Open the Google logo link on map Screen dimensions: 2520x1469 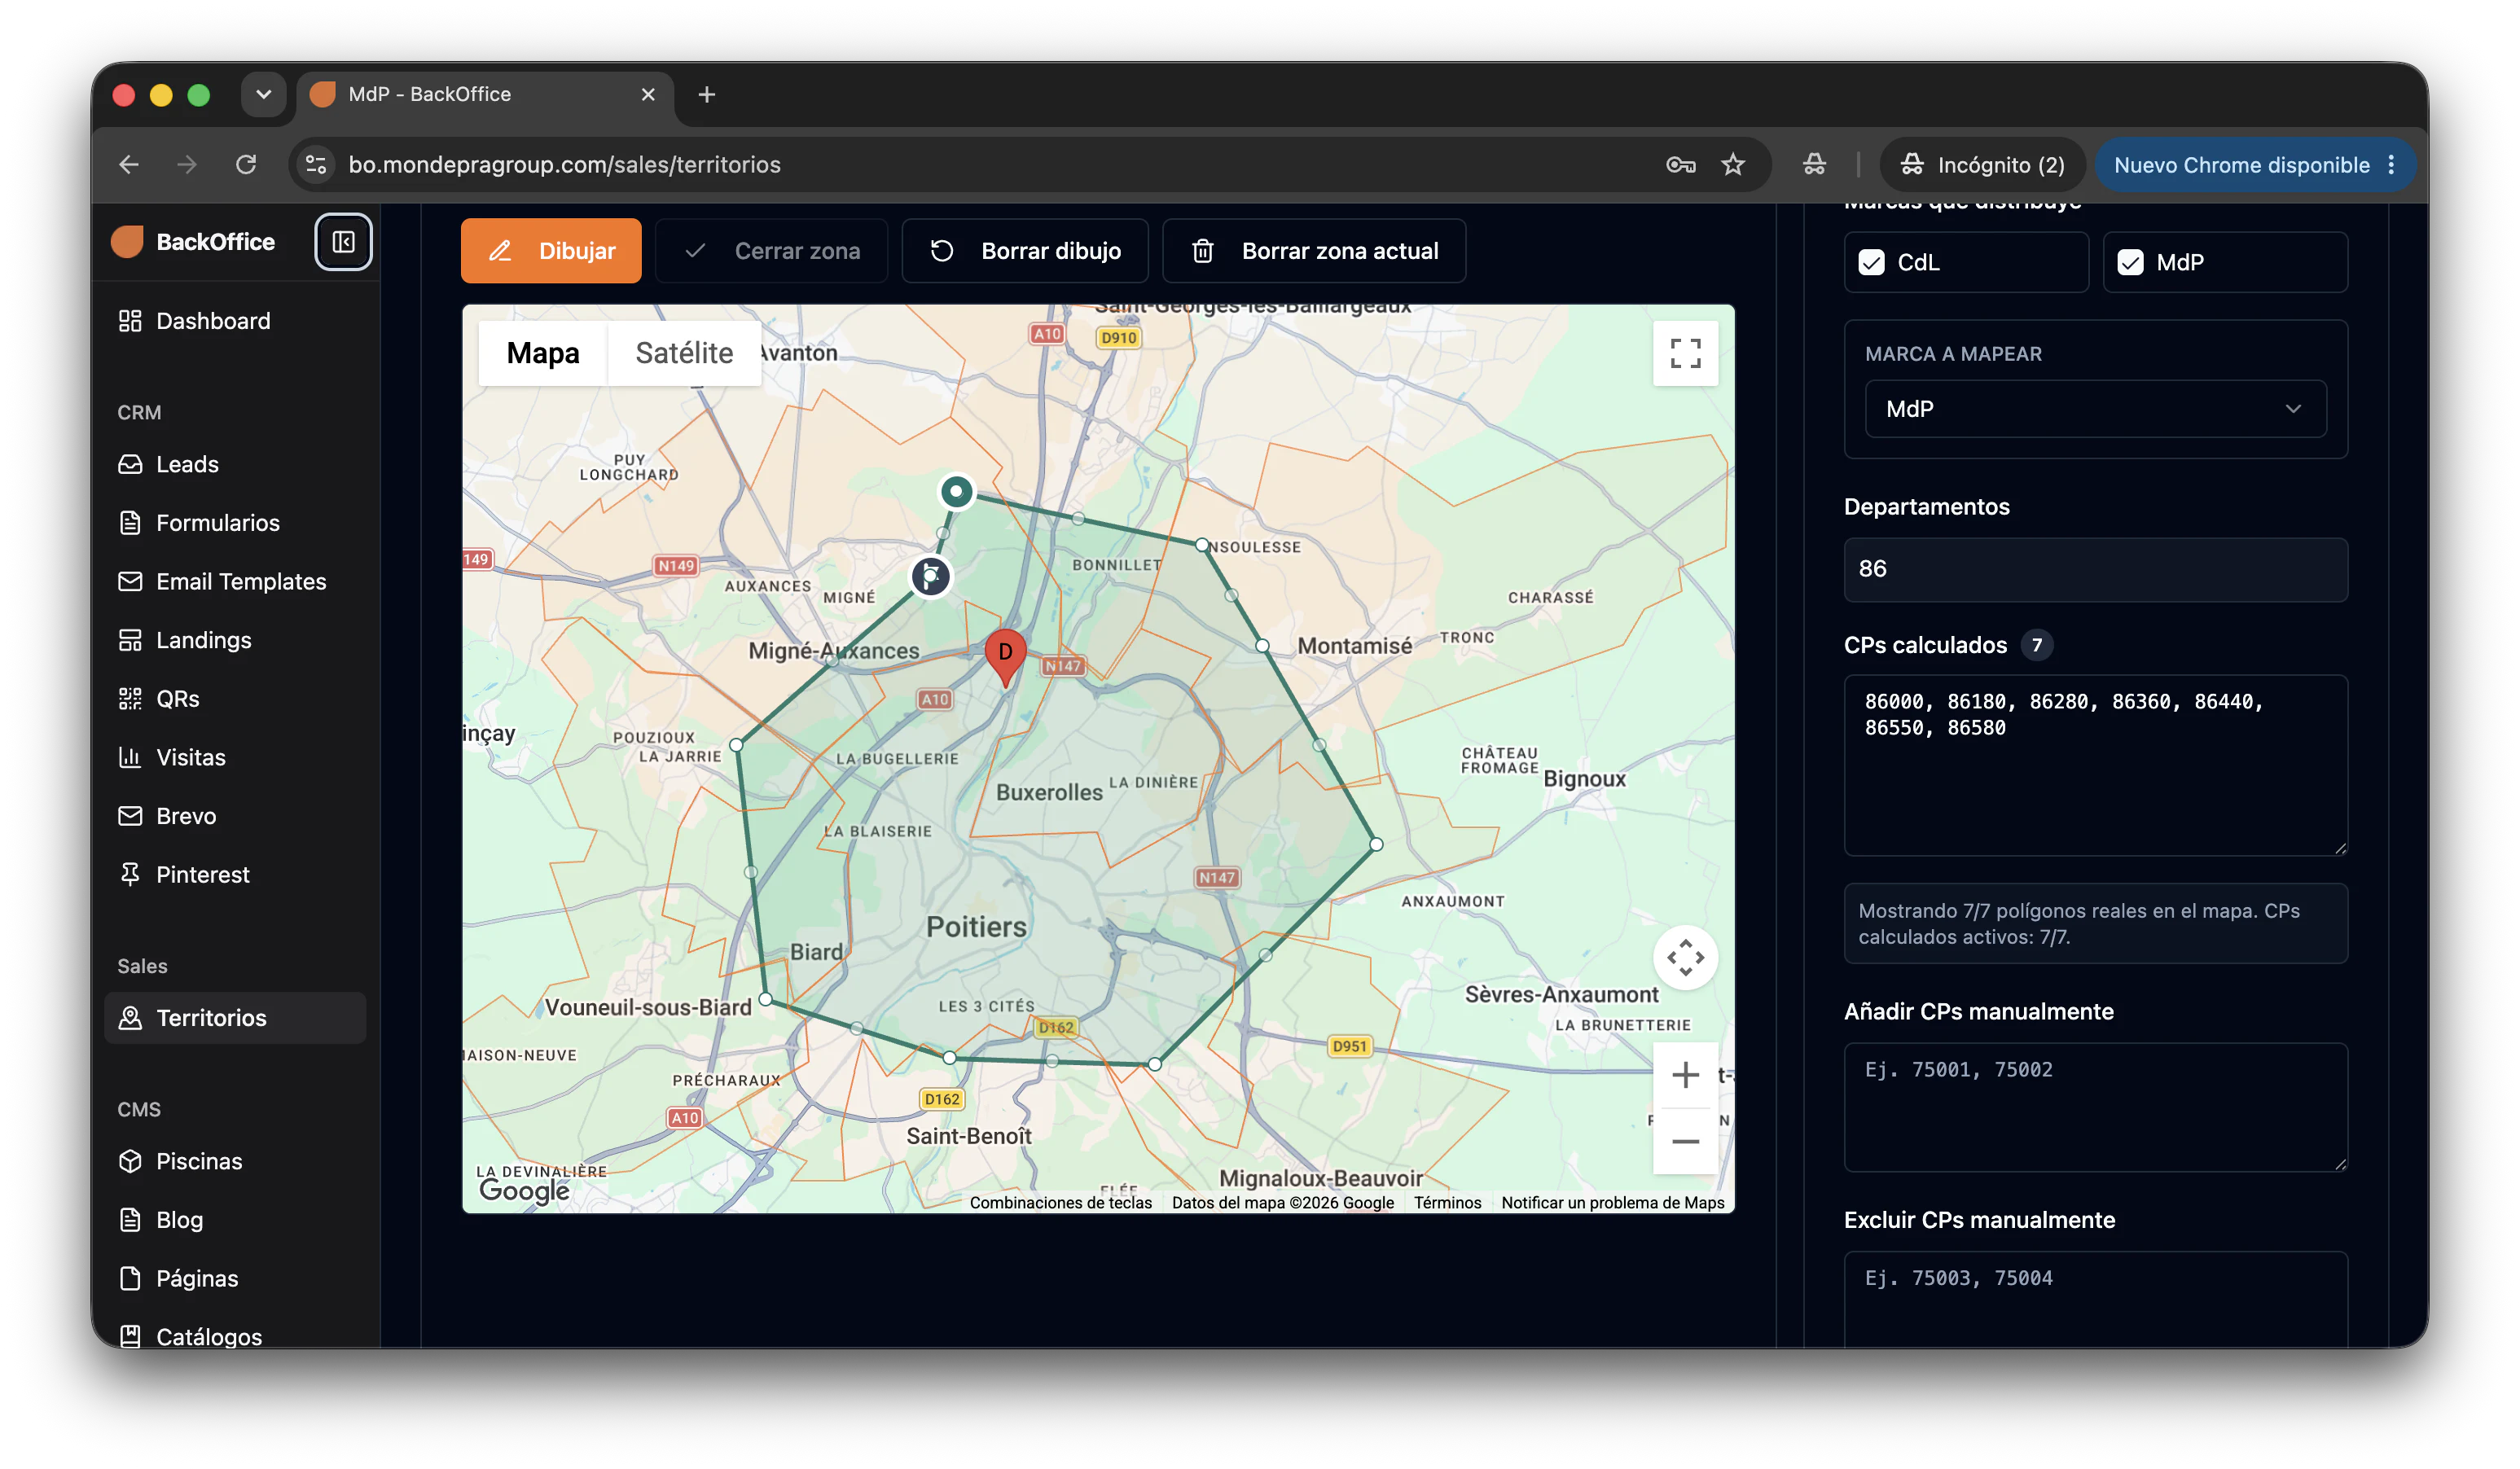tap(524, 1190)
